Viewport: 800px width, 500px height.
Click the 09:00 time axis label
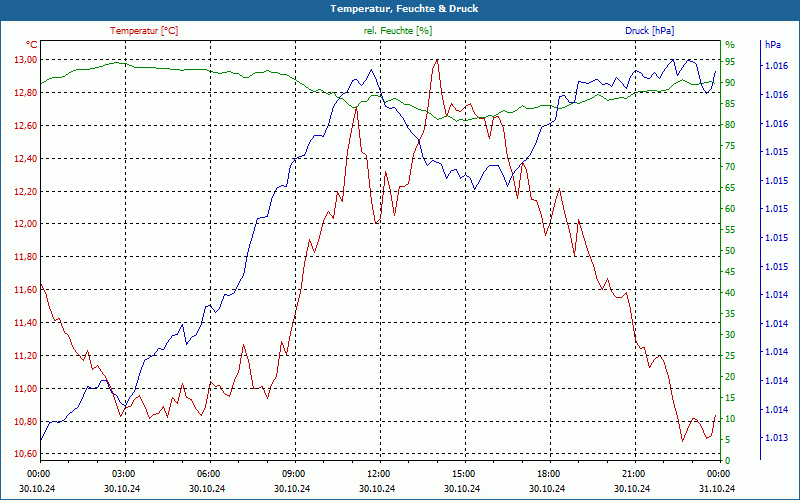[294, 473]
